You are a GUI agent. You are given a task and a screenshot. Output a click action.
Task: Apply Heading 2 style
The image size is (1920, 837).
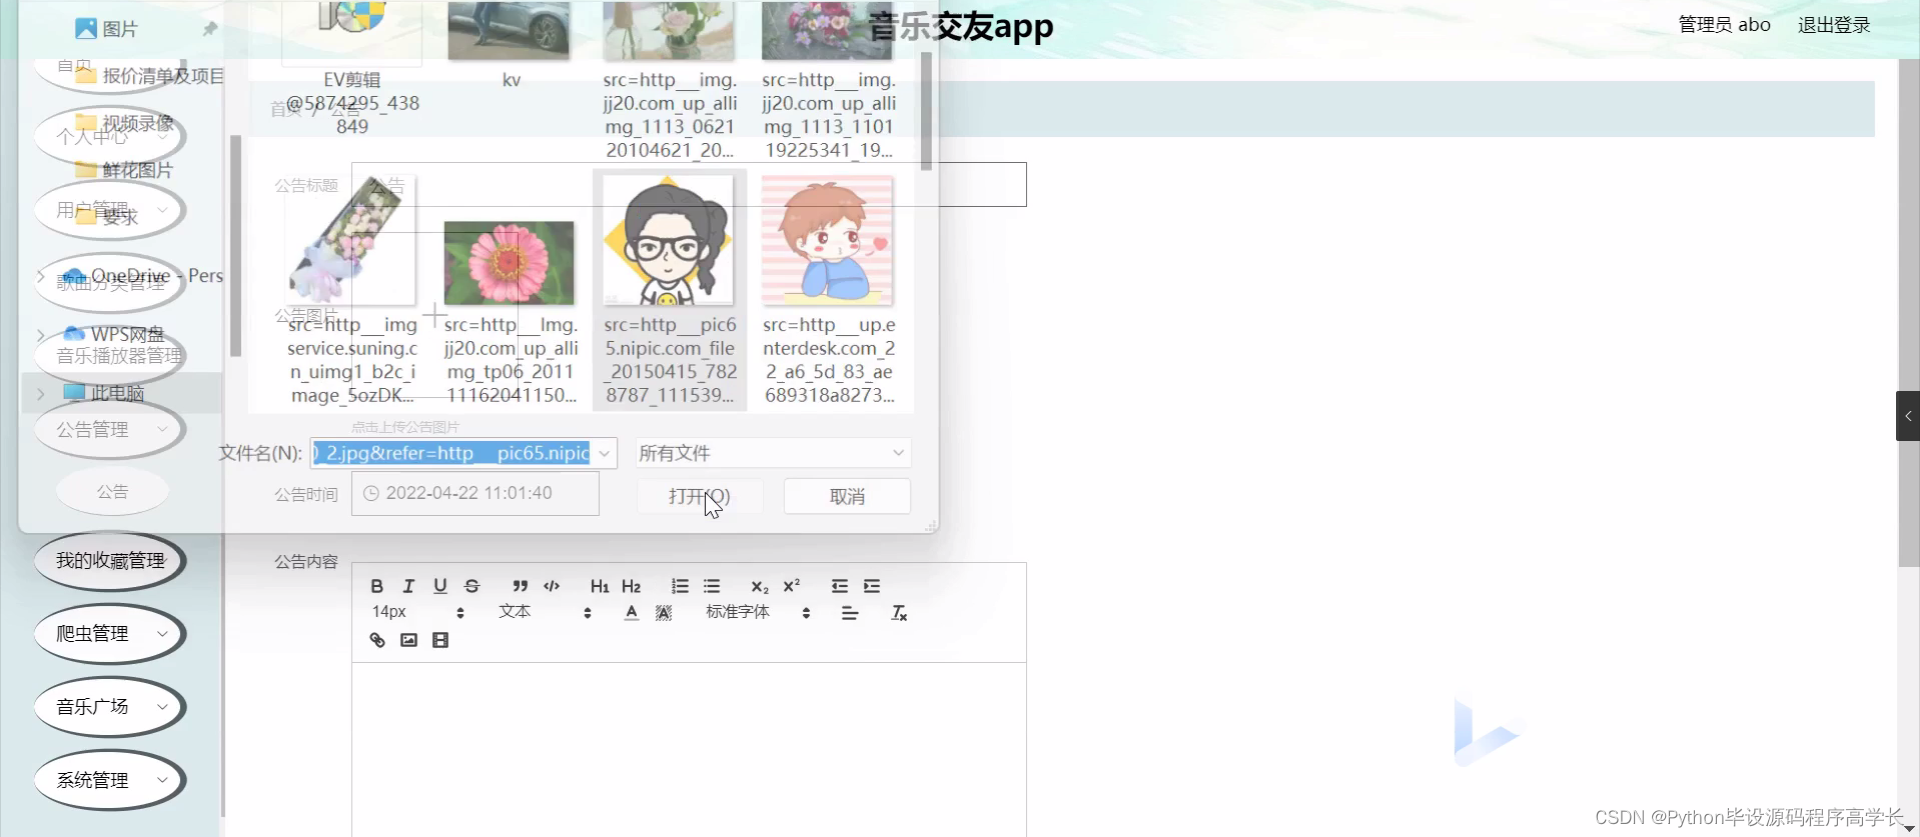(x=631, y=586)
